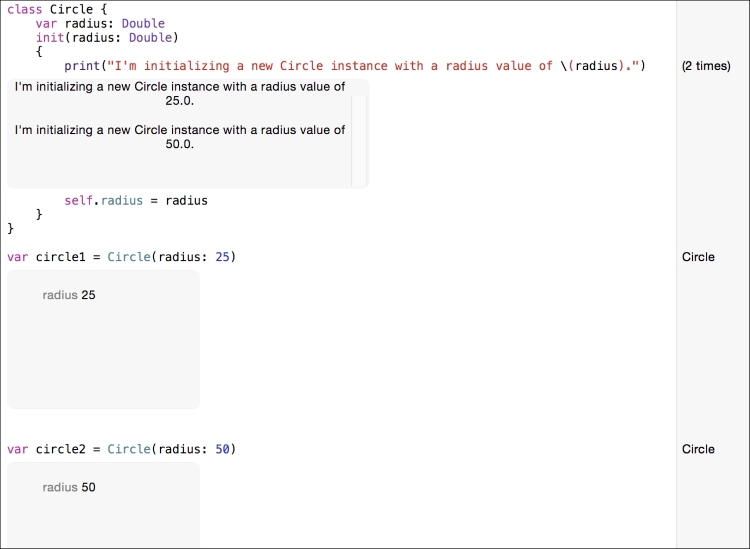
Task: Click the "radius 25" inline result
Action: (x=69, y=295)
